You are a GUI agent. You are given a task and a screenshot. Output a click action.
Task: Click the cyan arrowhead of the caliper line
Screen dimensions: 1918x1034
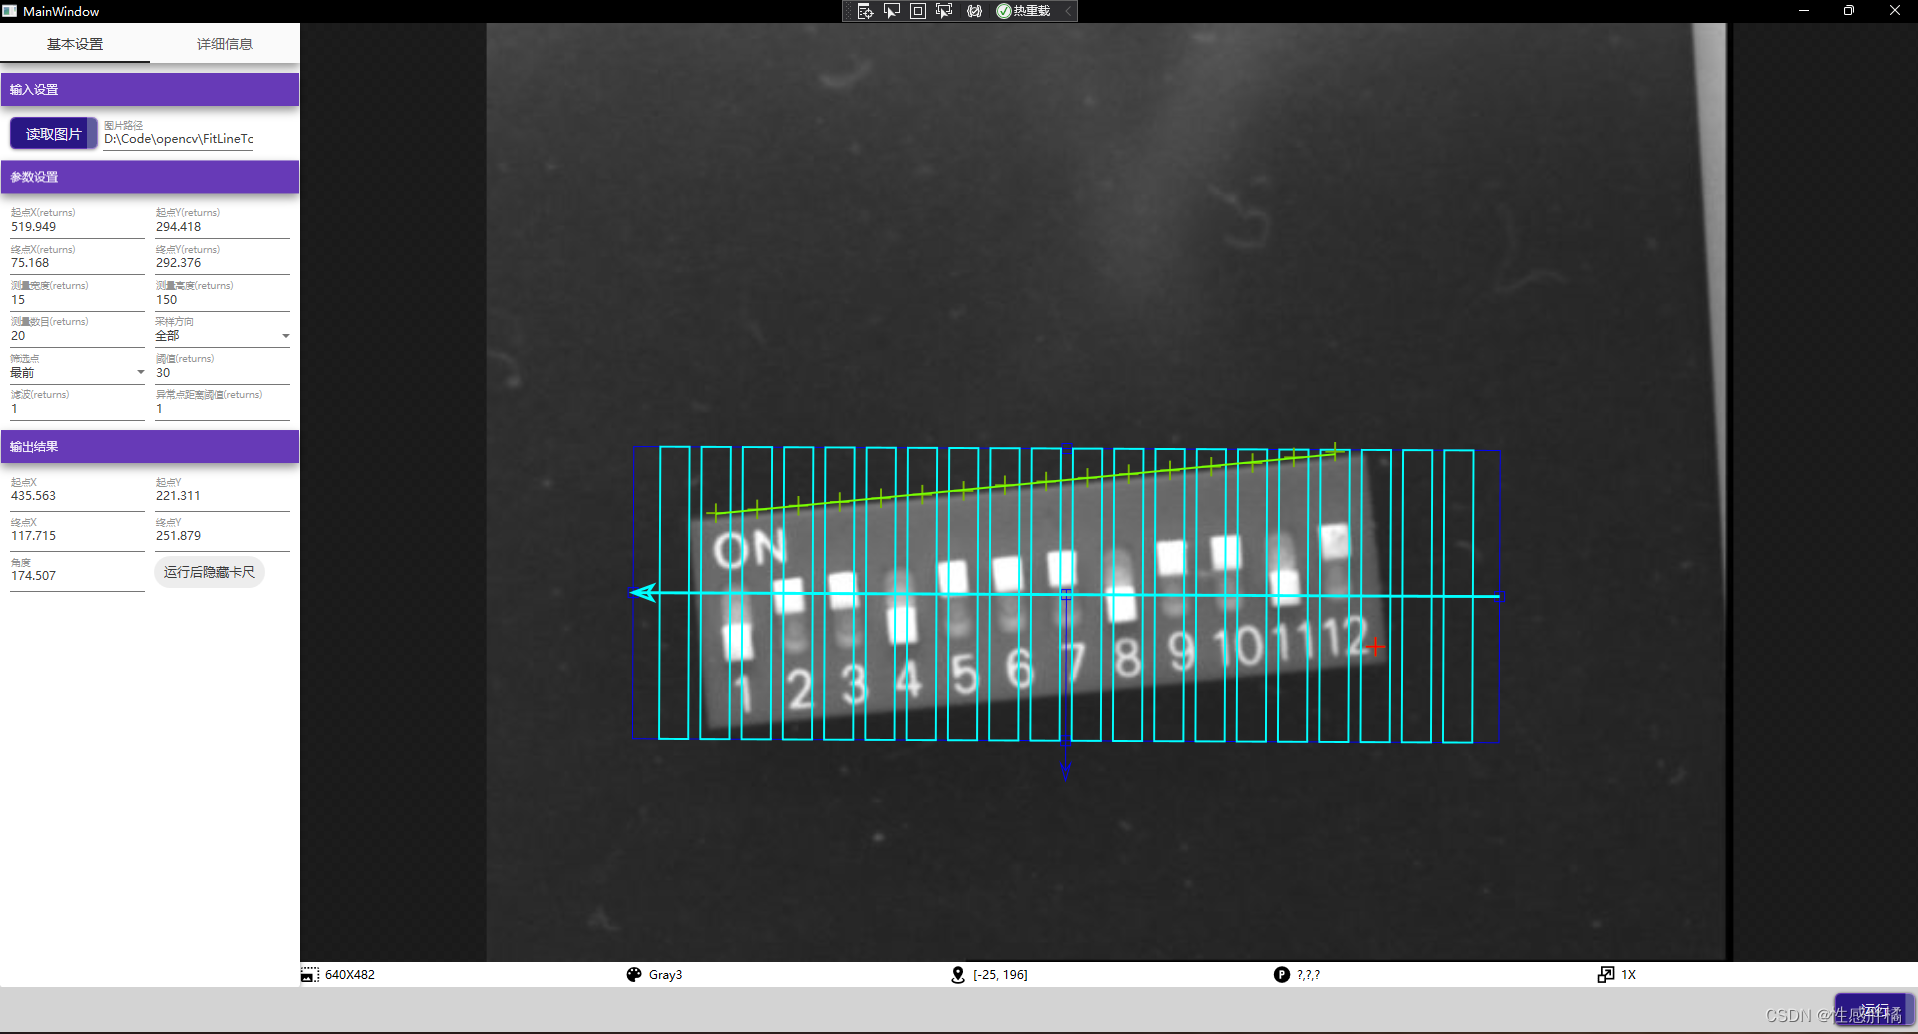click(x=642, y=593)
